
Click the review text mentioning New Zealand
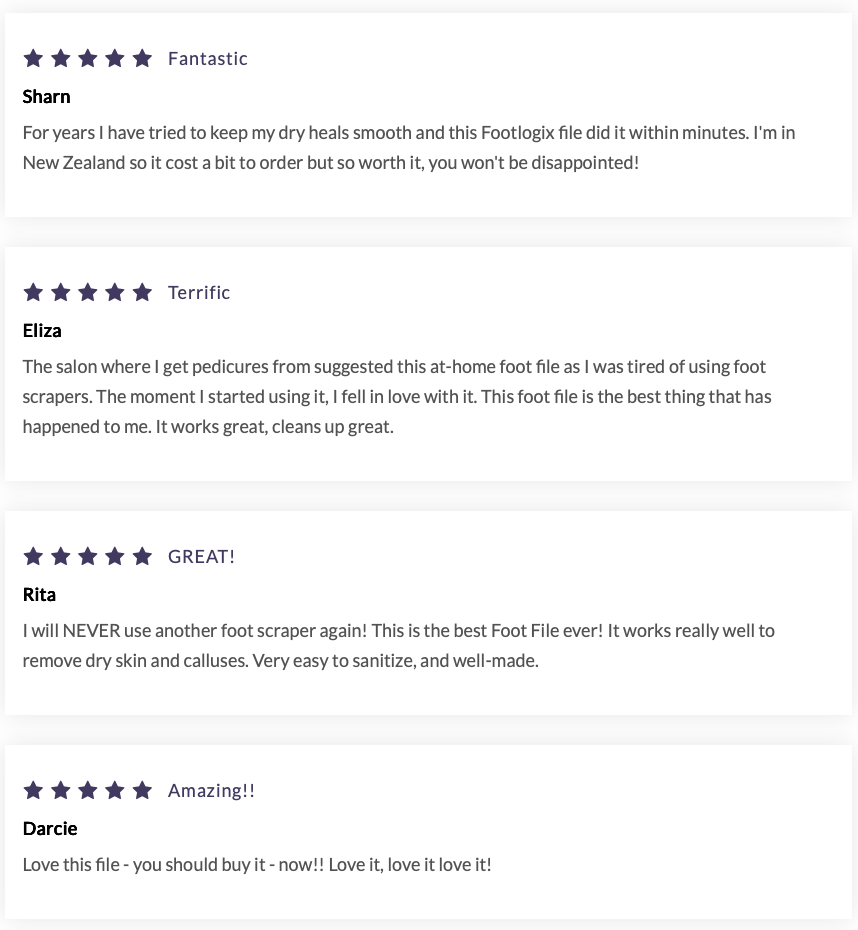(x=409, y=147)
